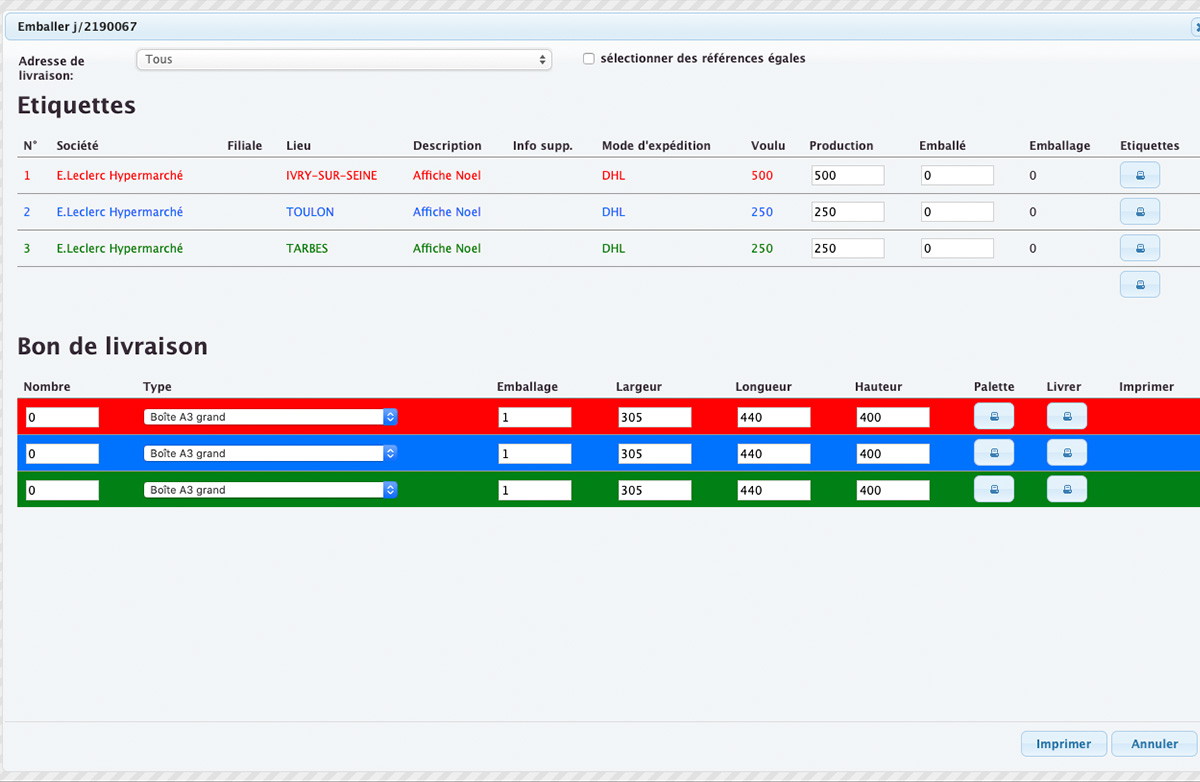The width and height of the screenshot is (1200, 782).
Task: Click the Imprimer button
Action: [x=1063, y=744]
